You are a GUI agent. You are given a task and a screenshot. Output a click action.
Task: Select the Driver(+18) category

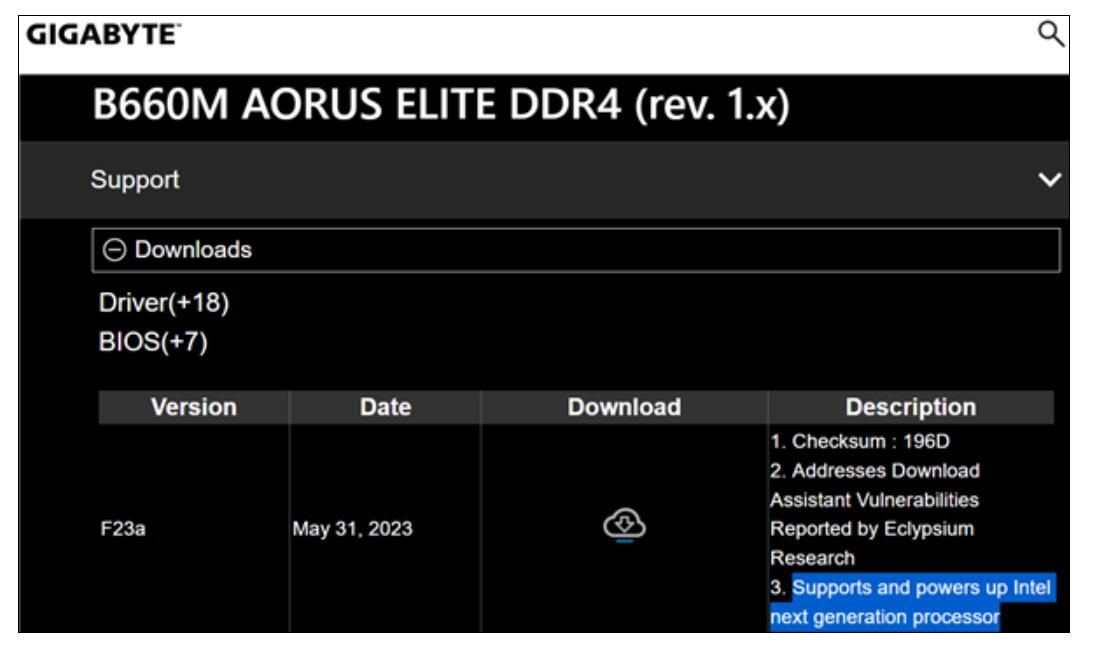click(x=164, y=302)
